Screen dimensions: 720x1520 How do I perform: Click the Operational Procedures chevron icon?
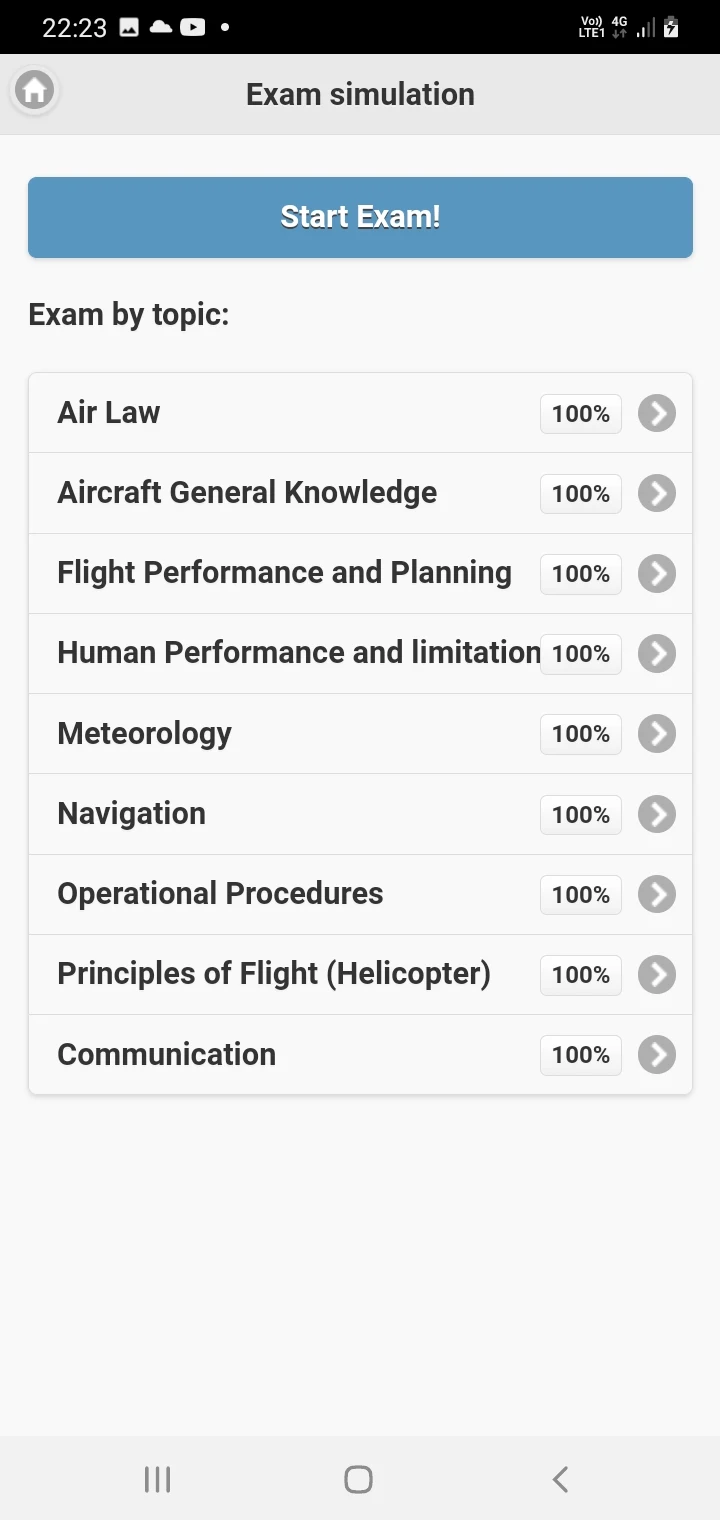point(657,894)
